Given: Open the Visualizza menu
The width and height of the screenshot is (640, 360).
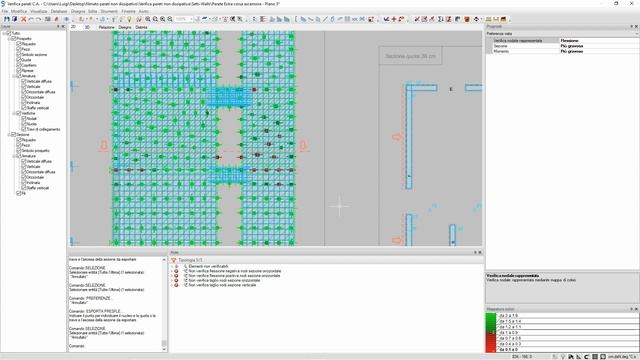Looking at the screenshot, I should click(39, 11).
